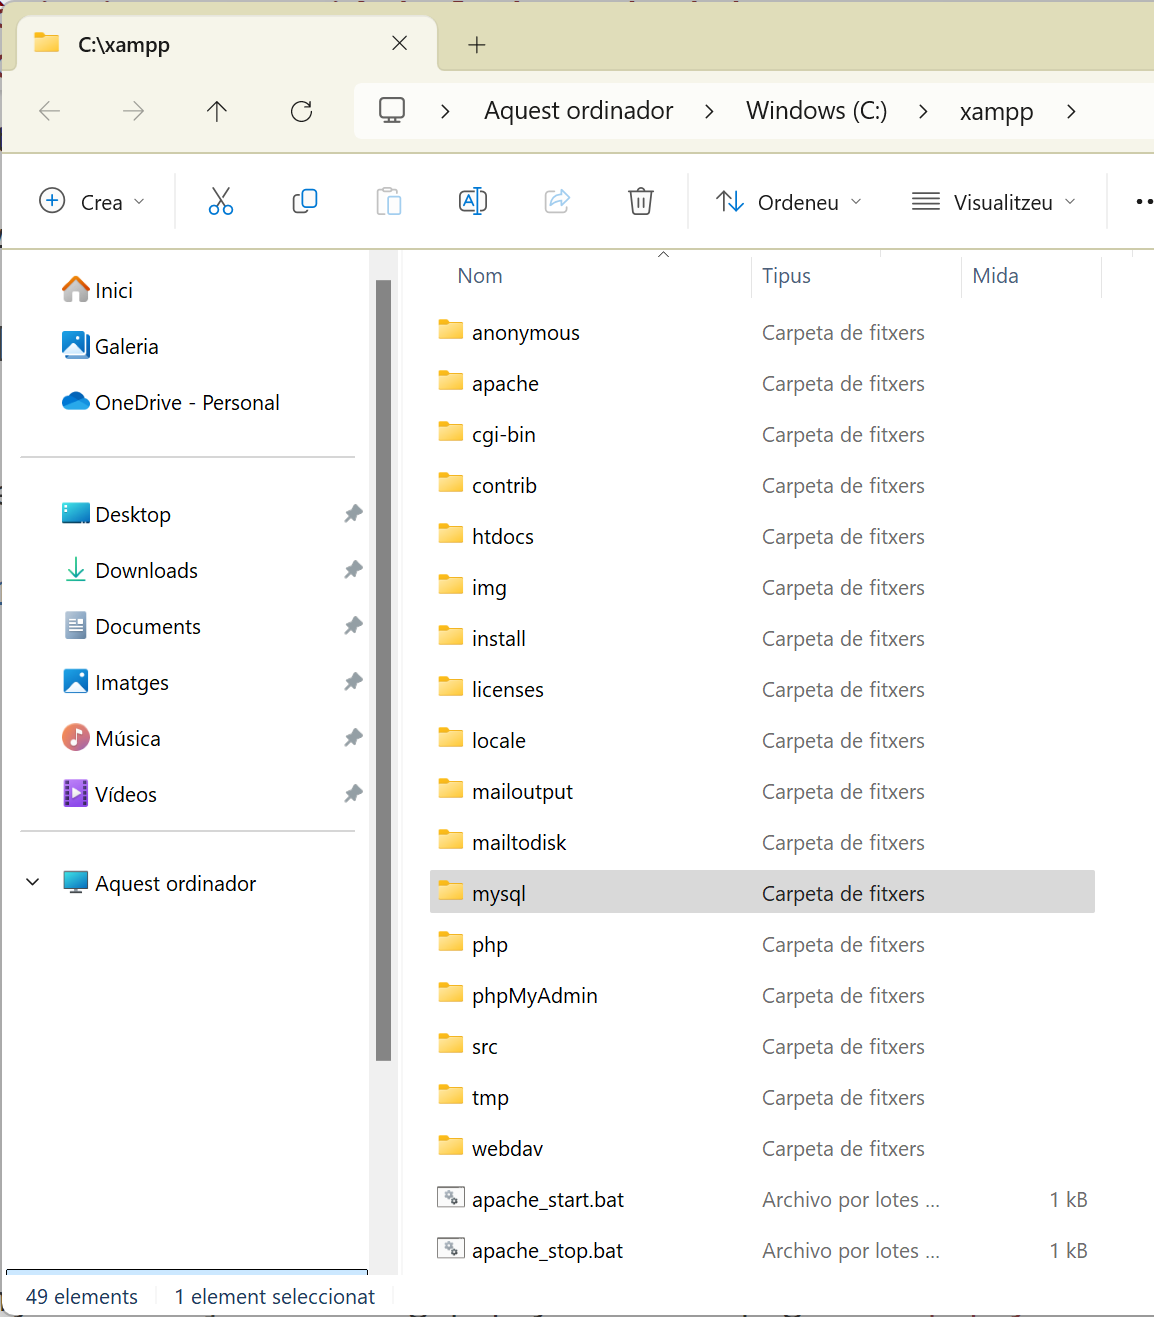Image resolution: width=1154 pixels, height=1317 pixels.
Task: Select the htdocs folder
Action: coord(502,537)
